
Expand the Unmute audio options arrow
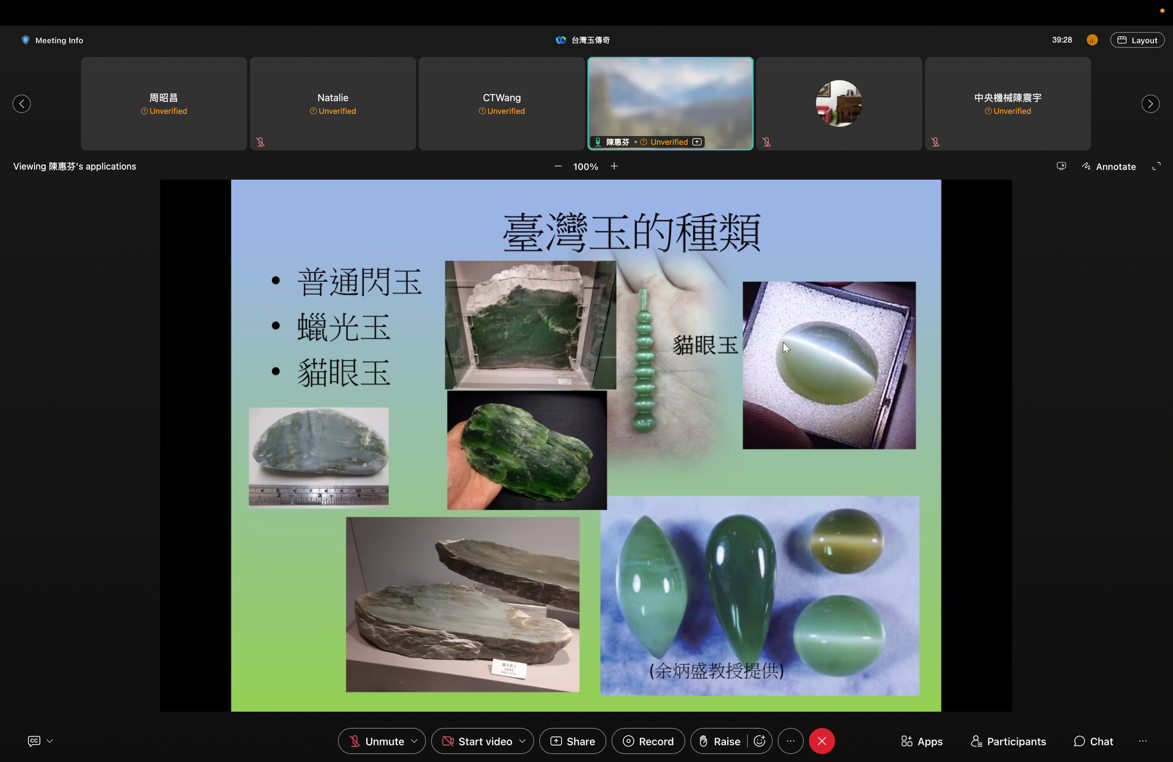pos(414,741)
